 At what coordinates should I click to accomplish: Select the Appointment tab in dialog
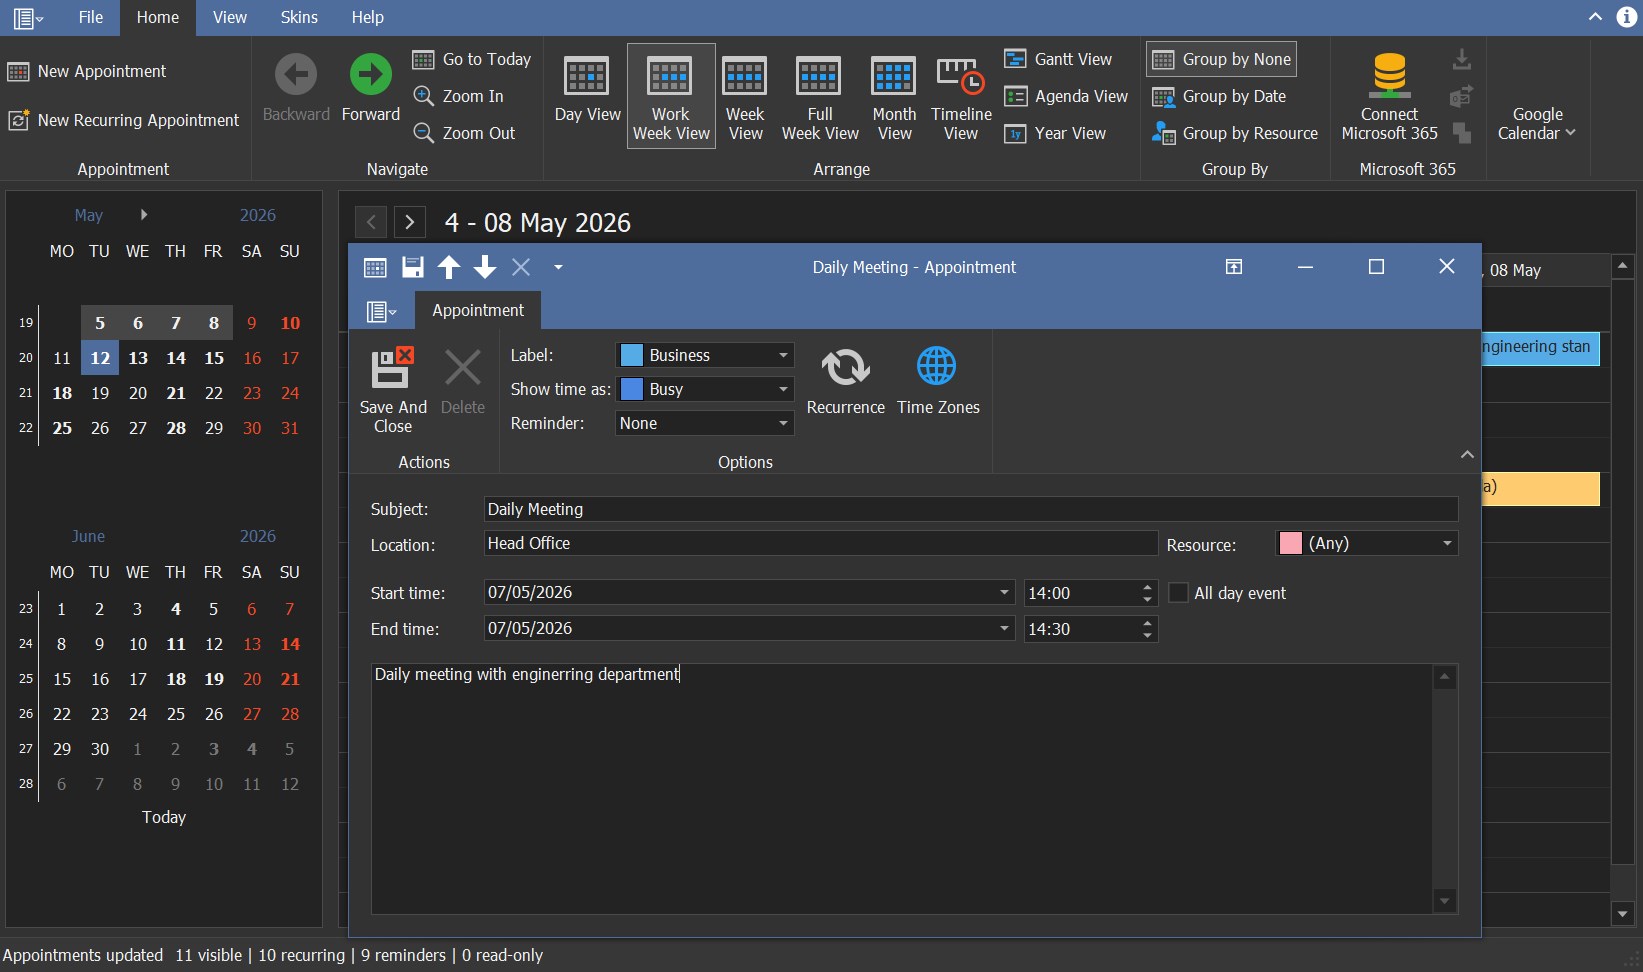coord(478,310)
